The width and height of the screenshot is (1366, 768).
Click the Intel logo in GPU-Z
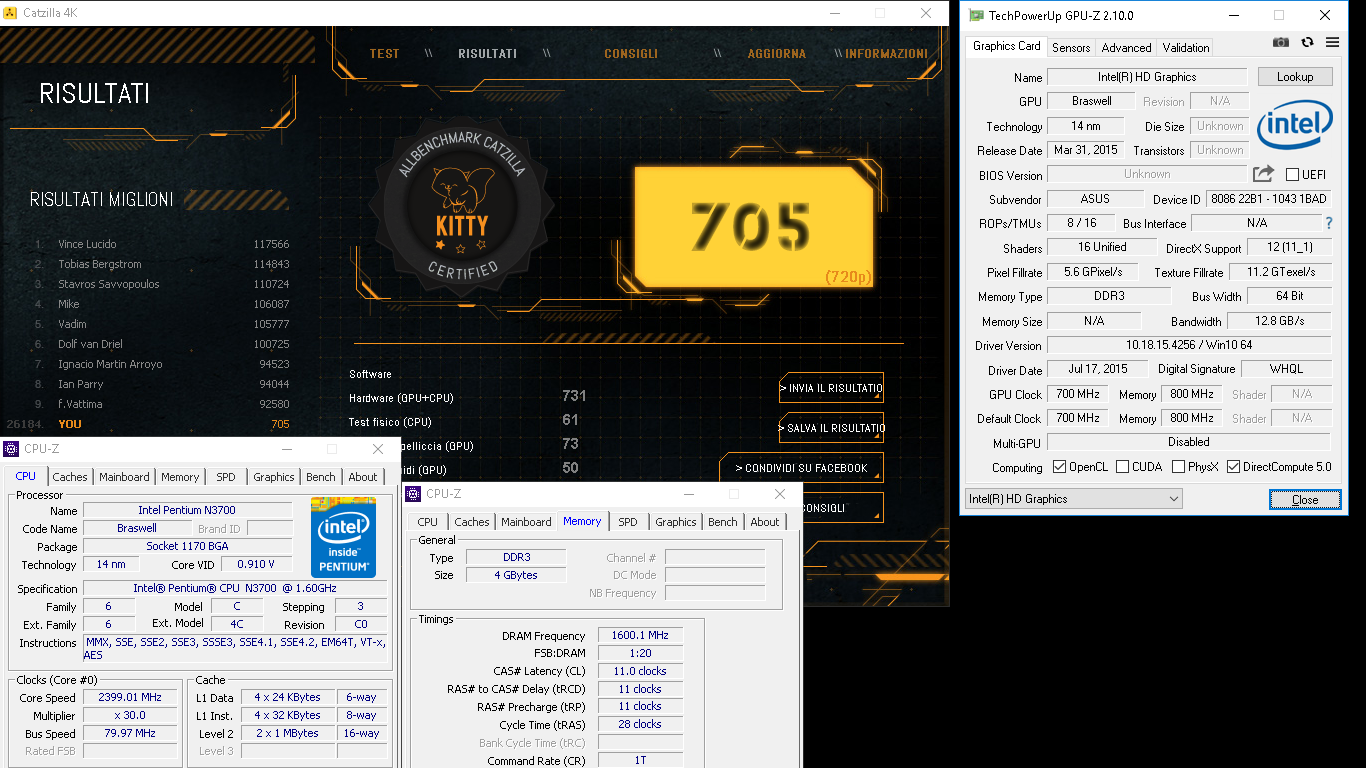[x=1295, y=127]
